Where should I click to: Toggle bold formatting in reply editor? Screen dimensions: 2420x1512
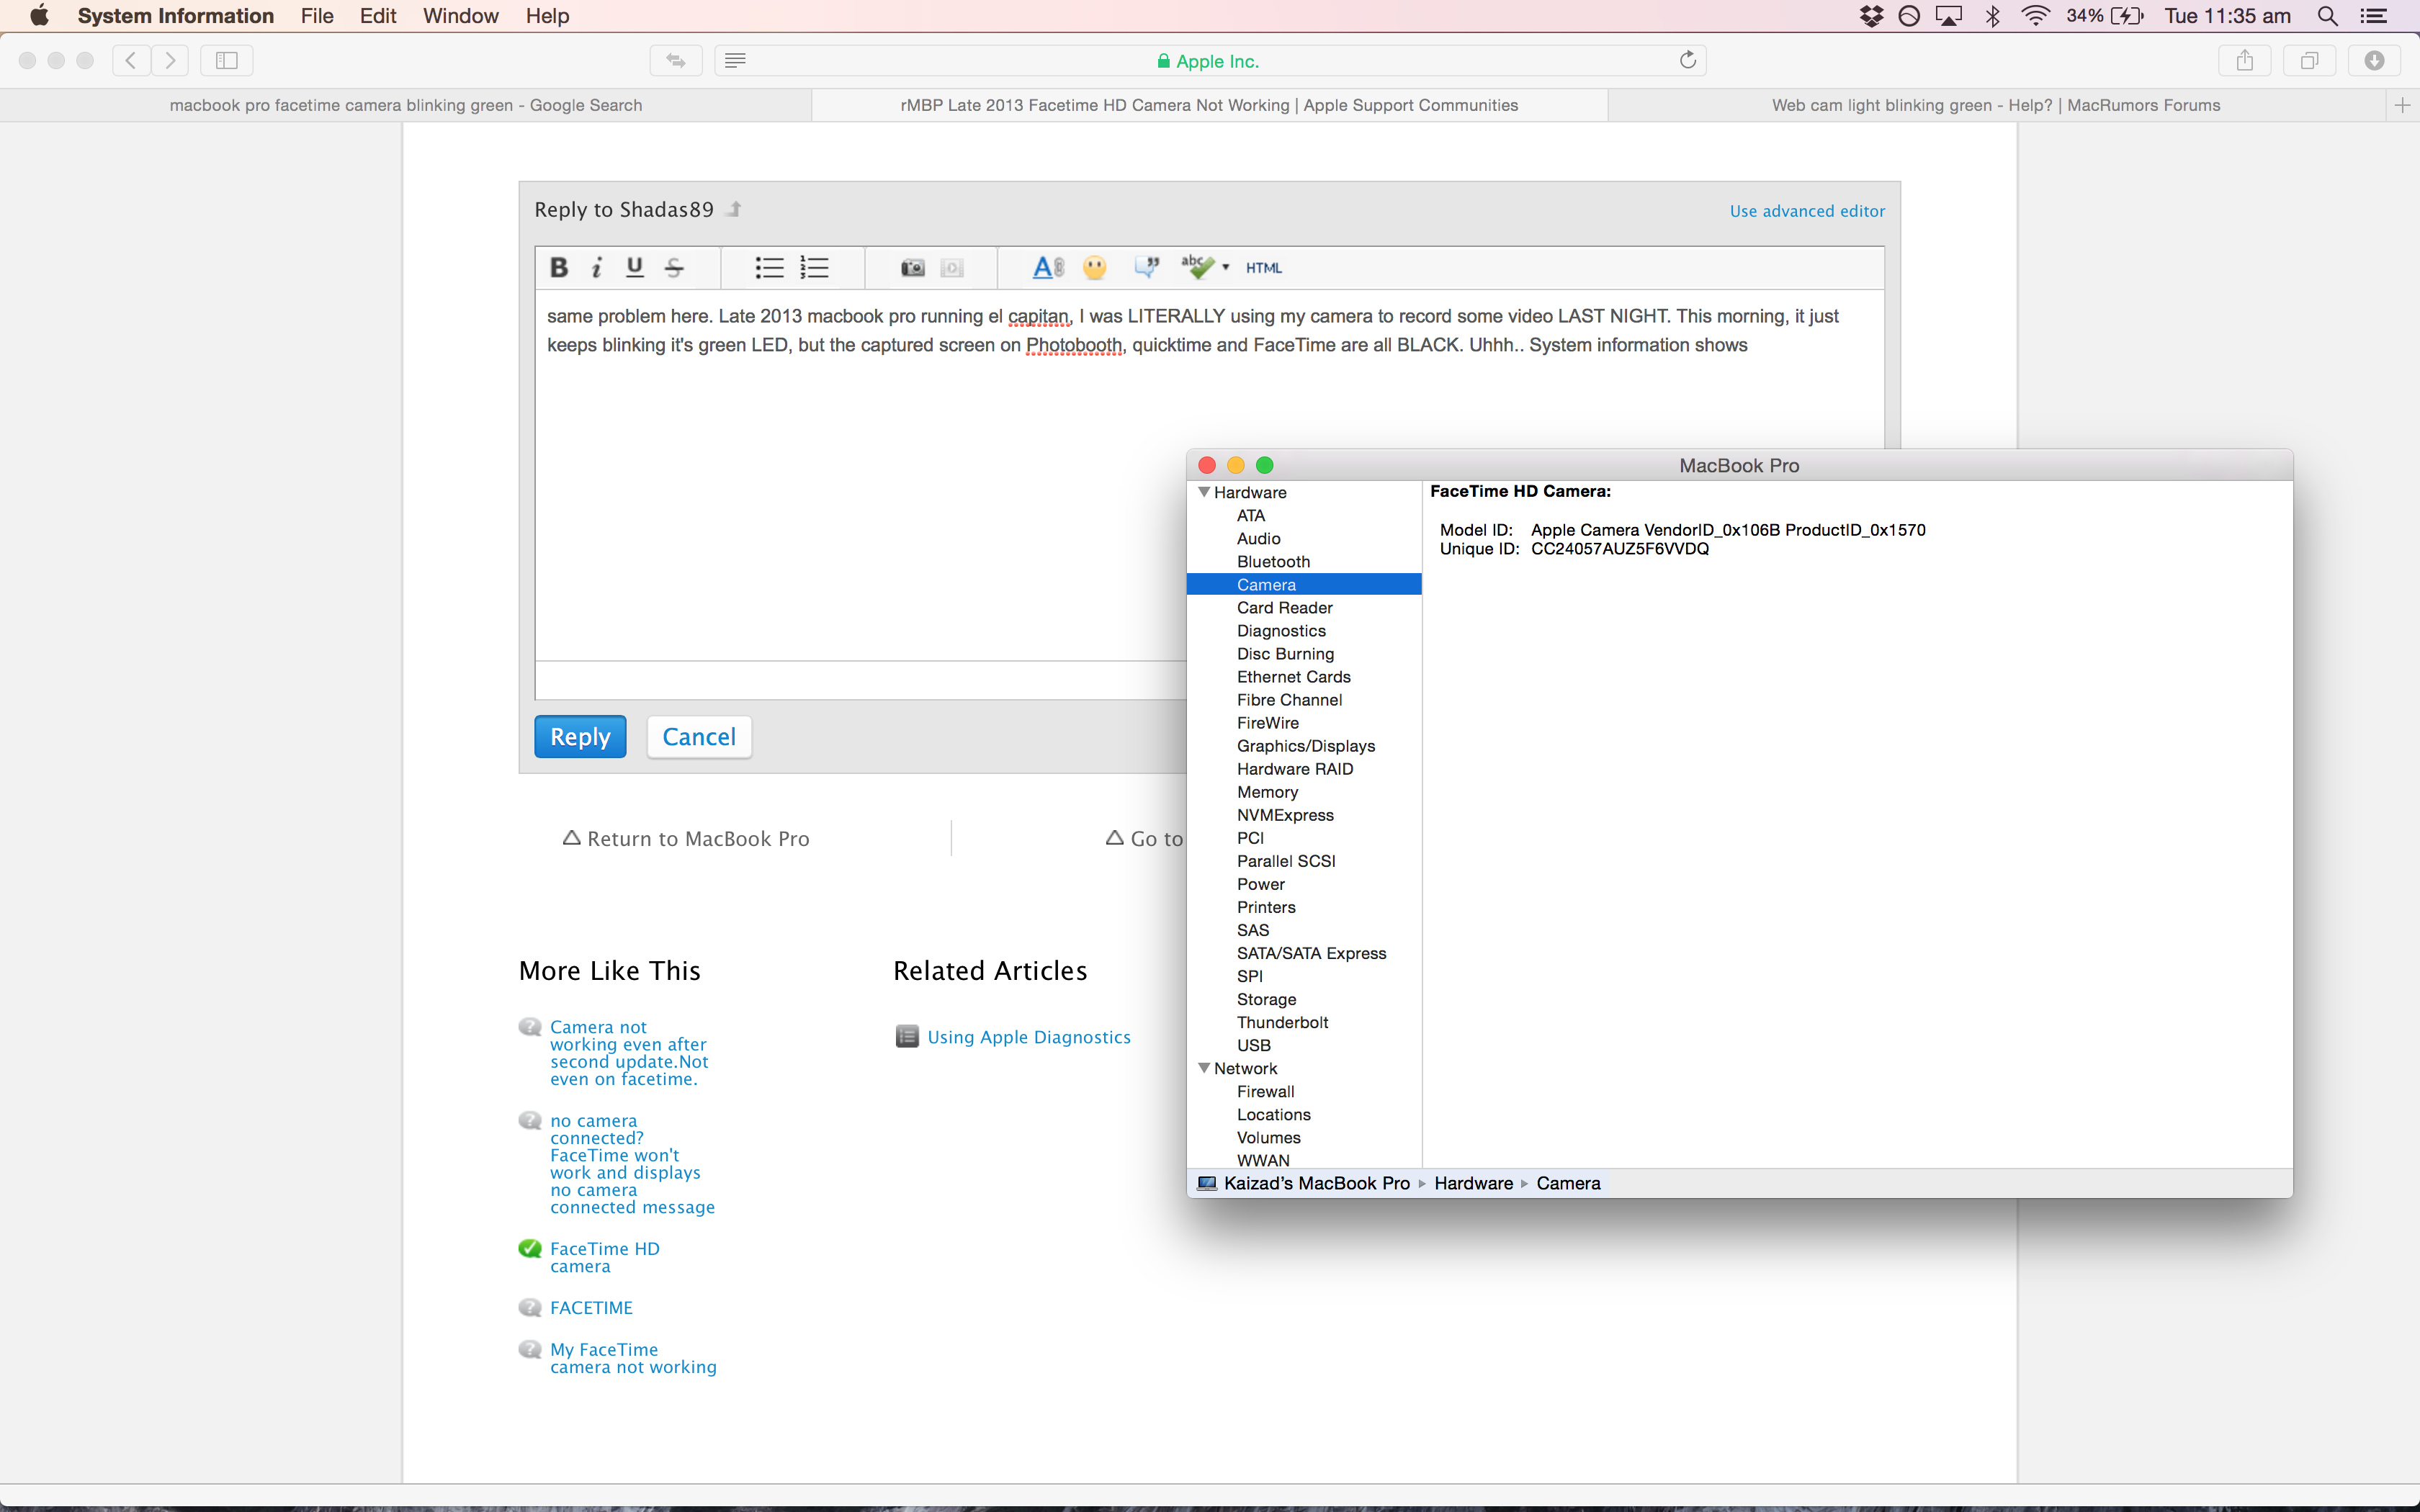click(x=559, y=267)
